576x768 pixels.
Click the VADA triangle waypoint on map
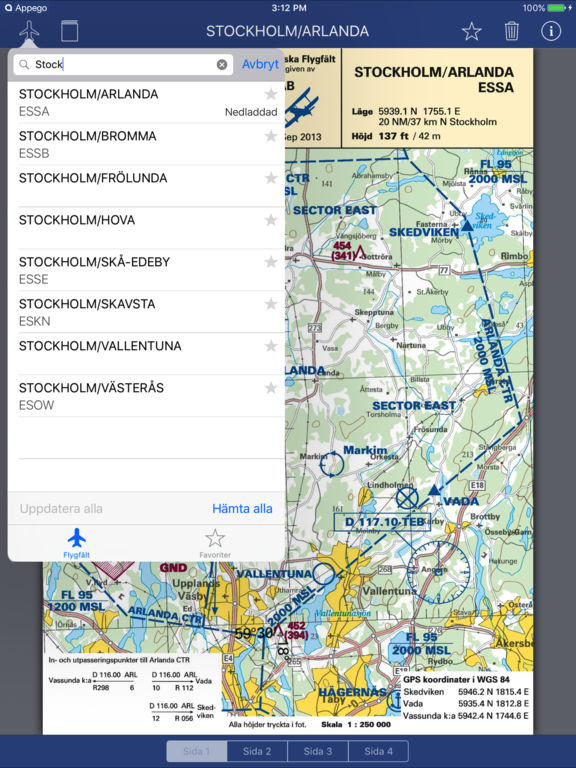434,490
